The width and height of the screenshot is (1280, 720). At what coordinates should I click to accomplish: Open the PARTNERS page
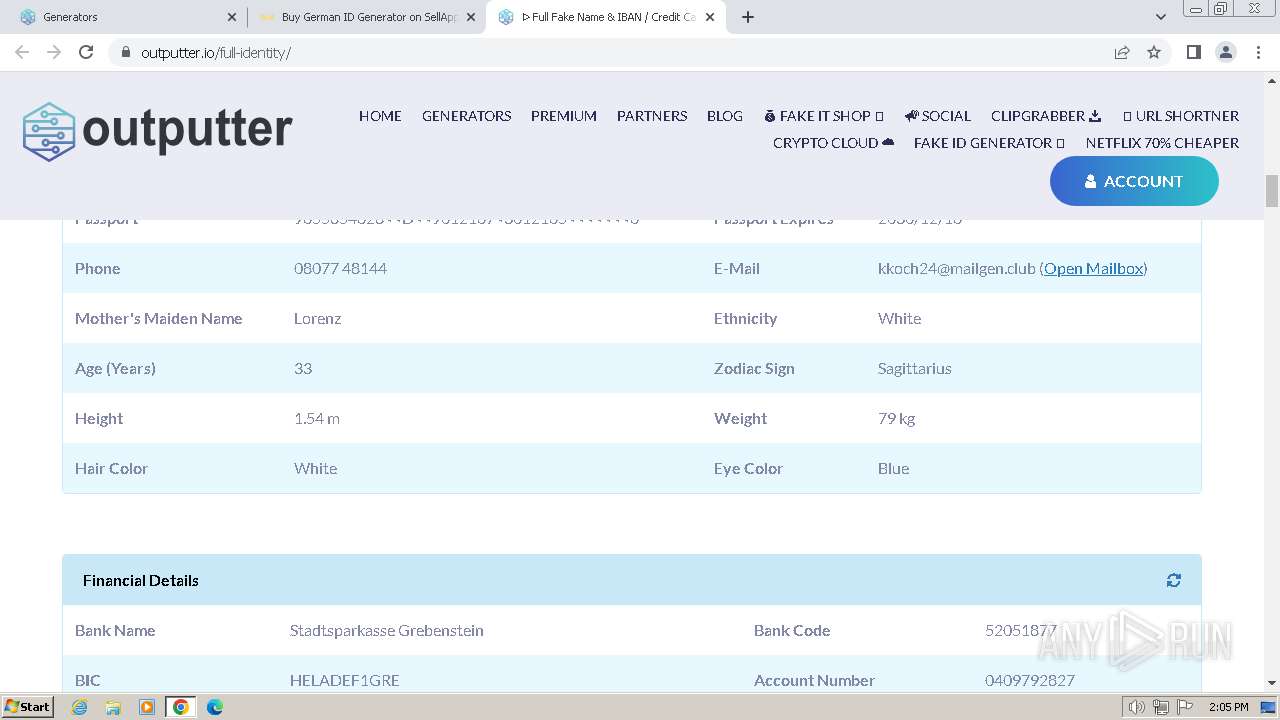(x=652, y=116)
